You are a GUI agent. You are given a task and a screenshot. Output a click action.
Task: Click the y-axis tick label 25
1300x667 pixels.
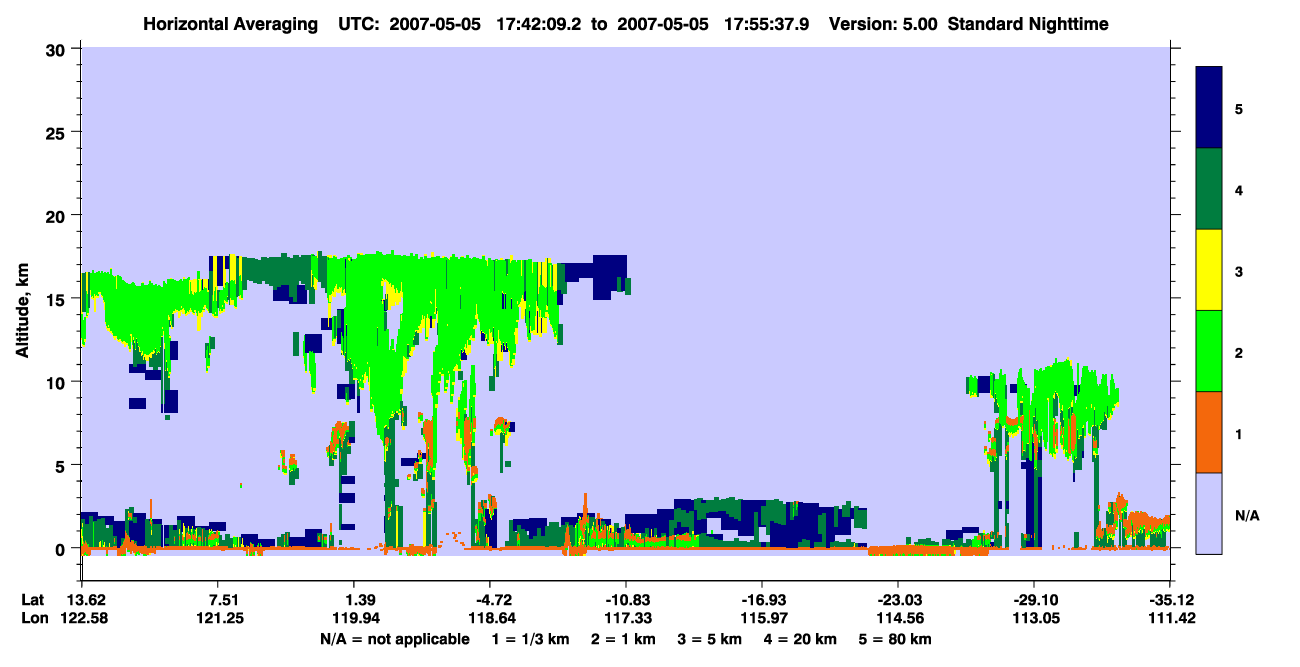point(58,132)
